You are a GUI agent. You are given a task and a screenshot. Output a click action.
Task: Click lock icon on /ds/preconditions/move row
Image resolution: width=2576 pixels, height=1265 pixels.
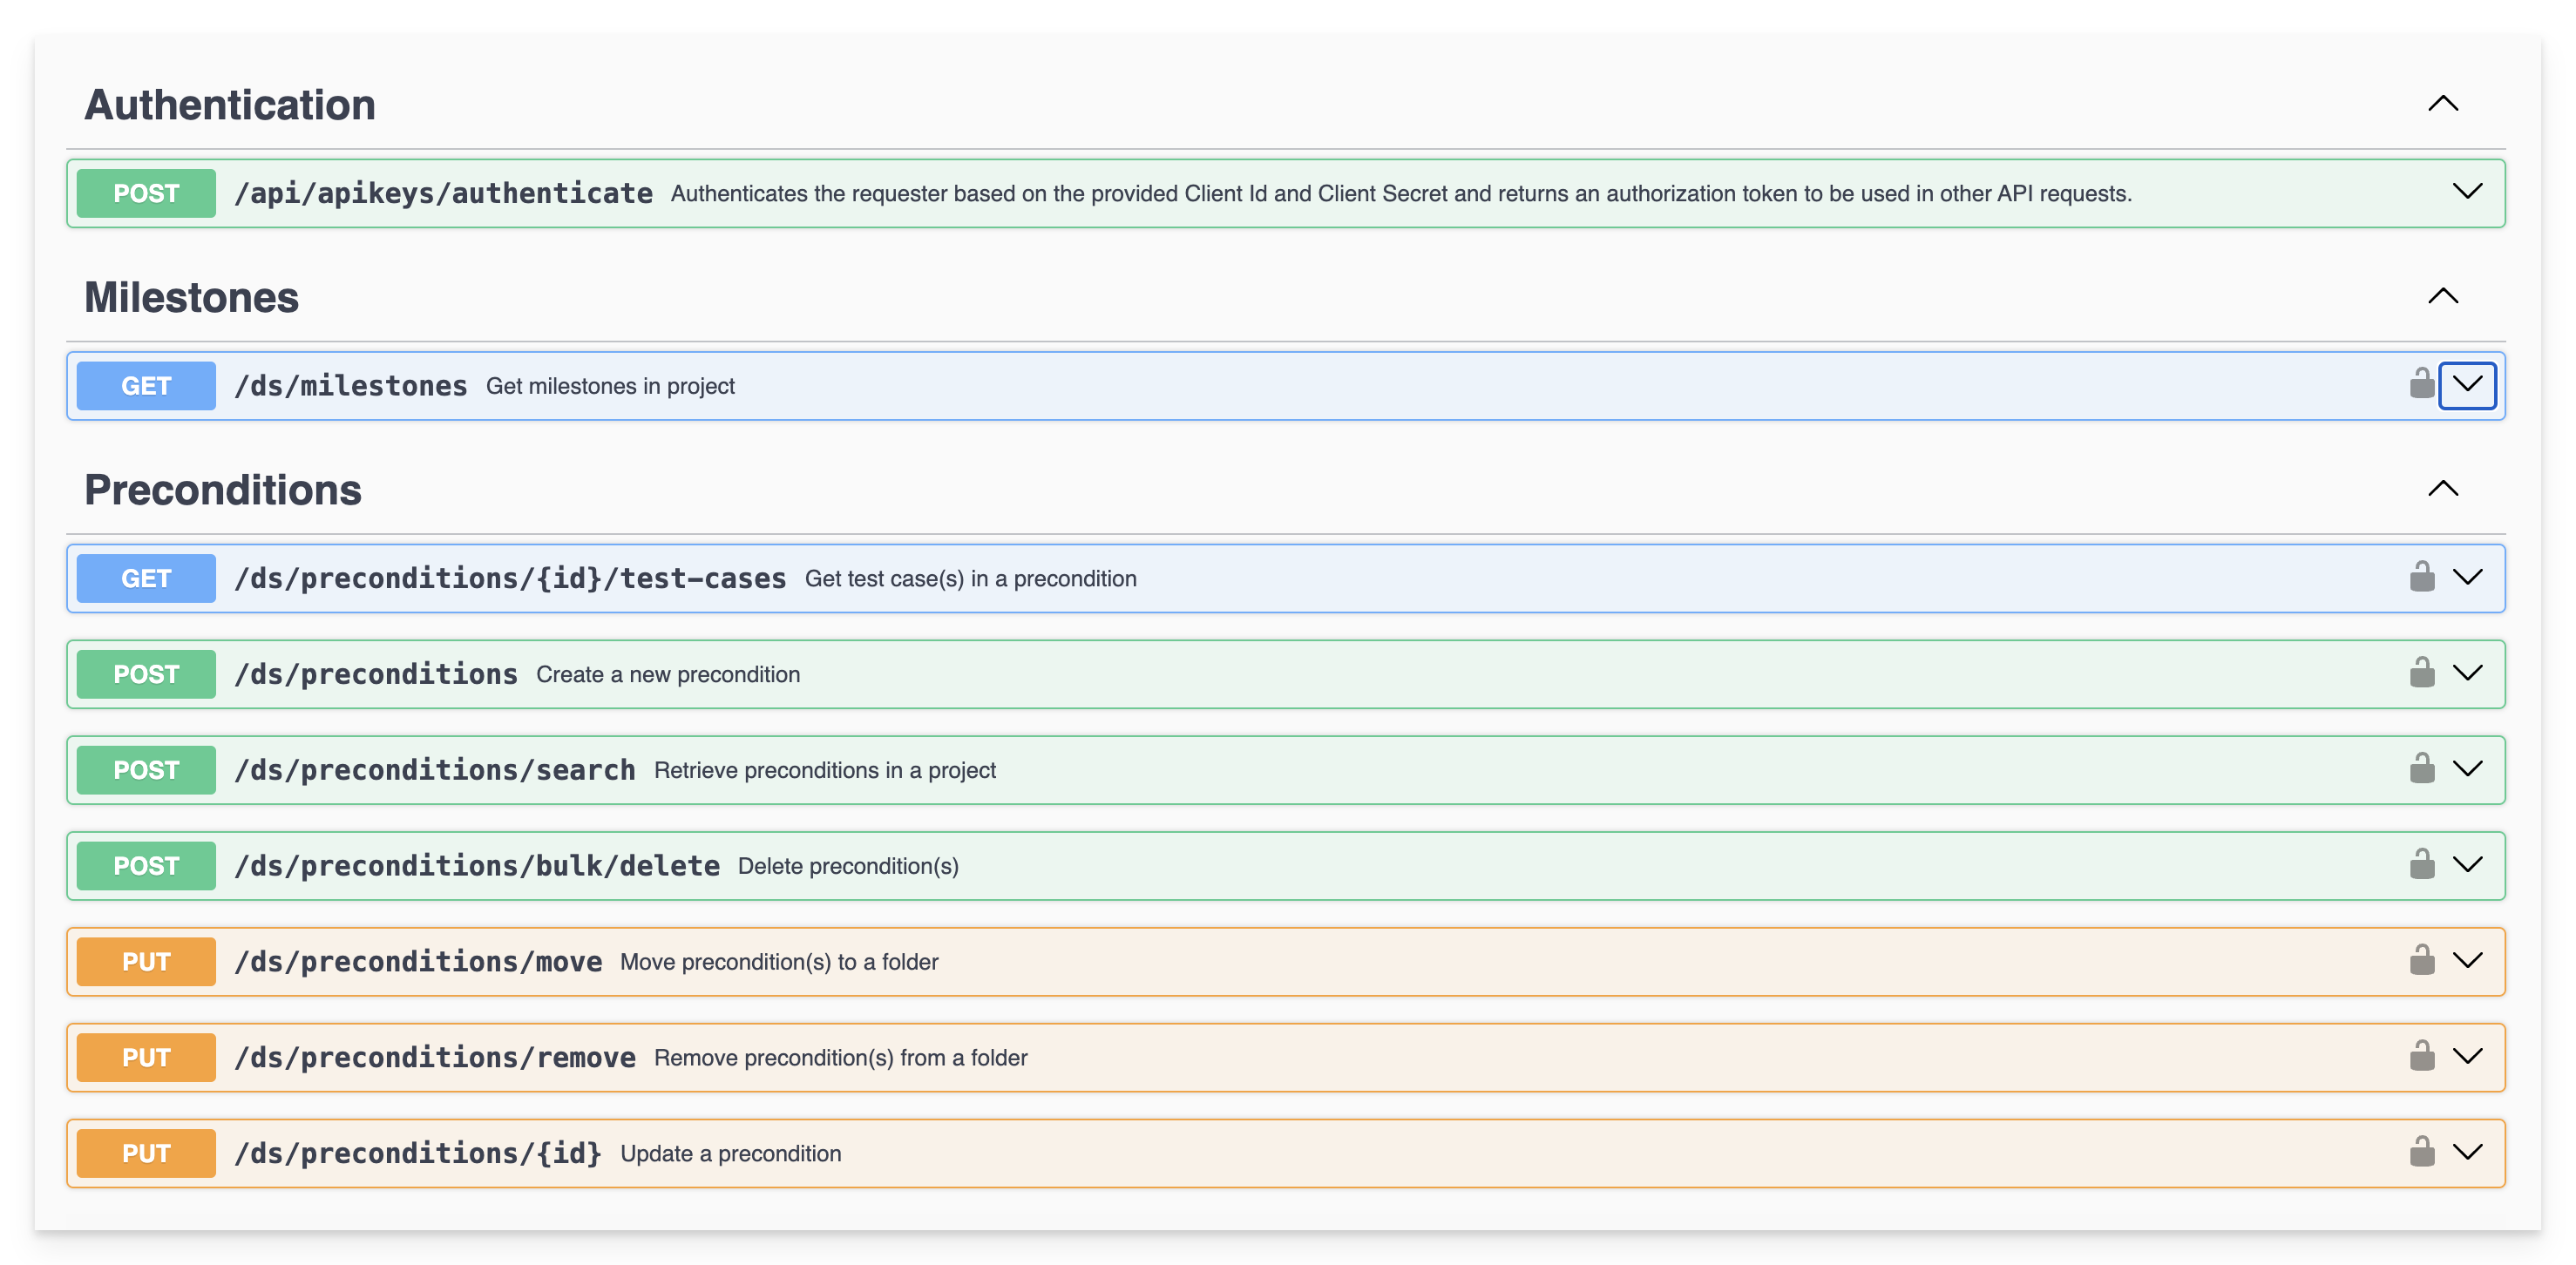tap(2421, 961)
